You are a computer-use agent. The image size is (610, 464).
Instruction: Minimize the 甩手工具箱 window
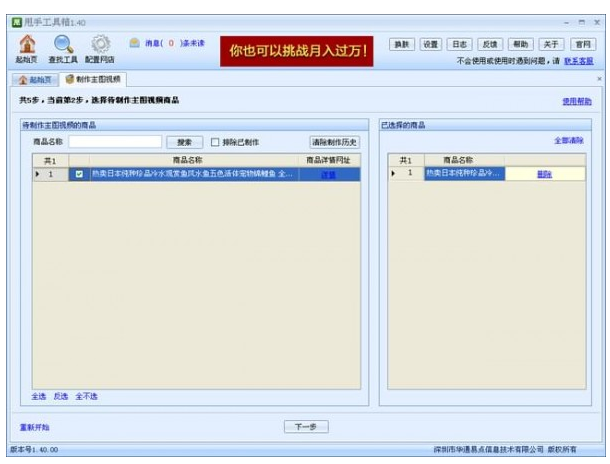tap(566, 23)
